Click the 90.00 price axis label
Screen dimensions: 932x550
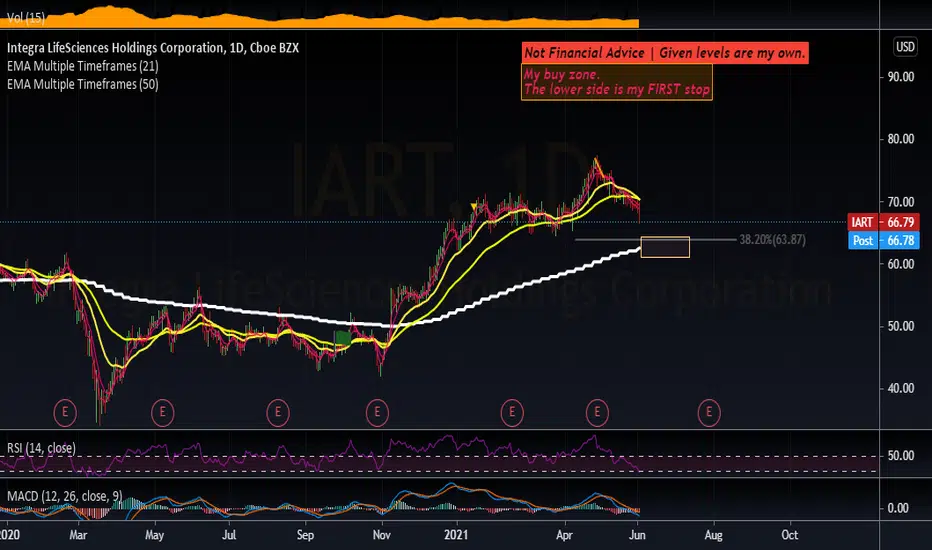click(900, 77)
